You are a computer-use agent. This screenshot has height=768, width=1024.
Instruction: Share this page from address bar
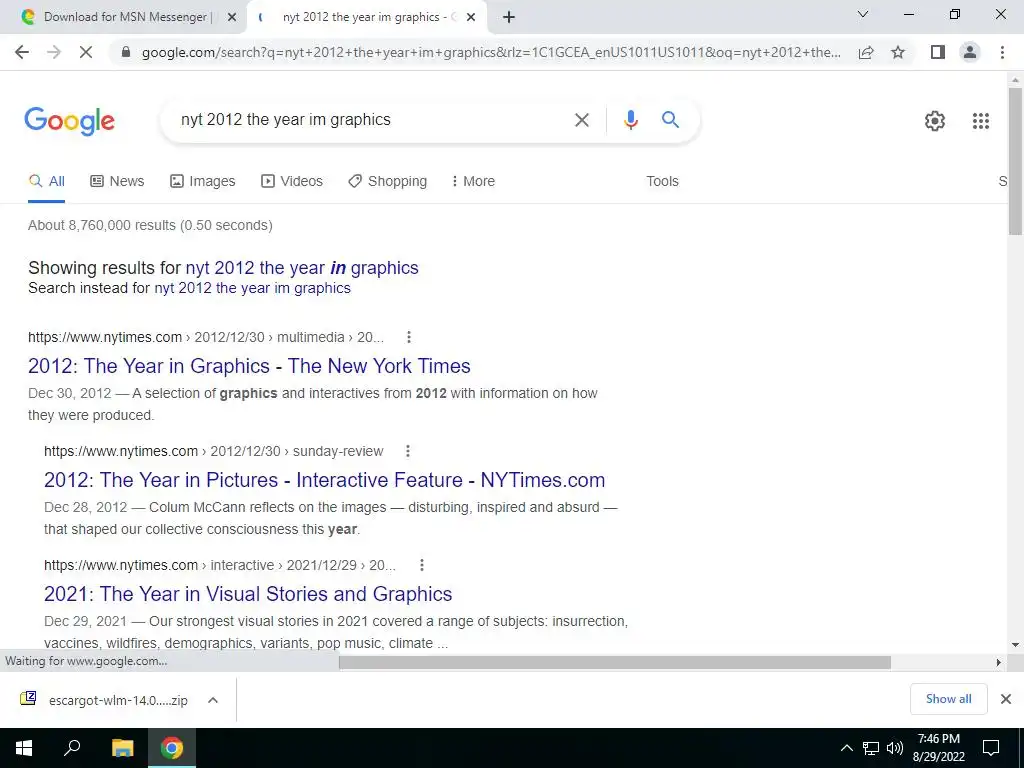(866, 52)
